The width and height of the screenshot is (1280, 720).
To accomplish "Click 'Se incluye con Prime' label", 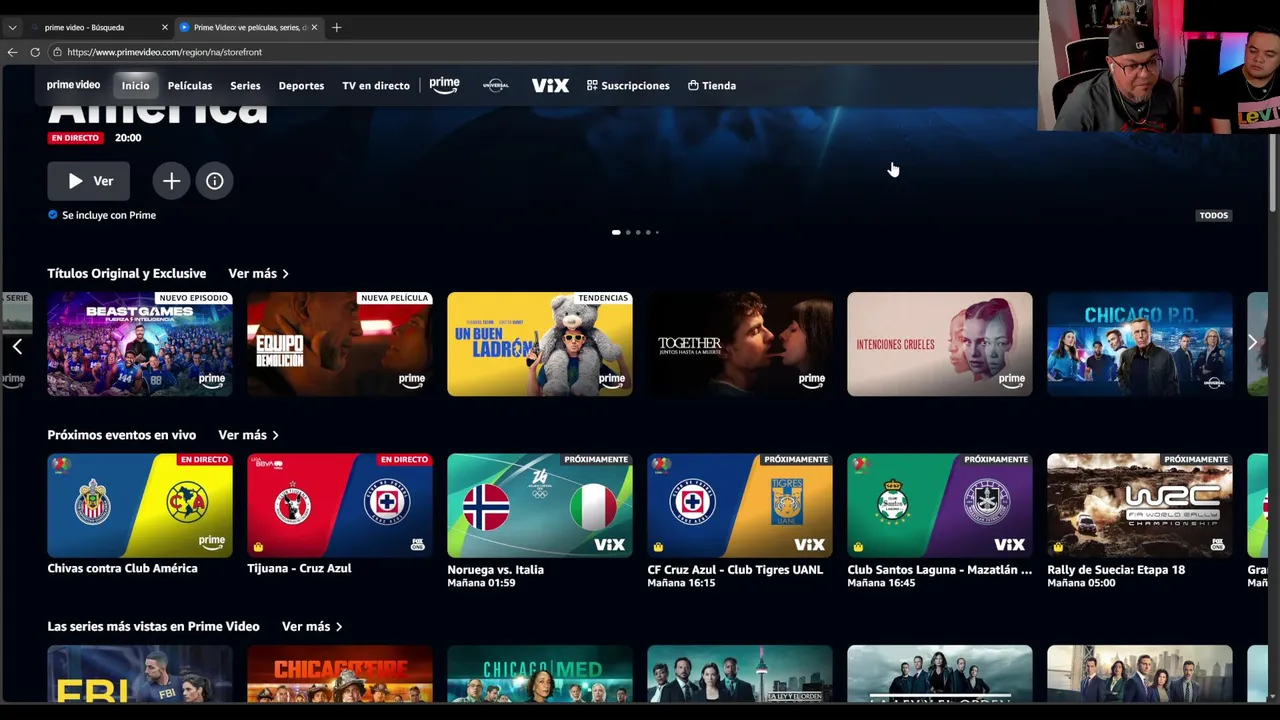I will point(109,215).
